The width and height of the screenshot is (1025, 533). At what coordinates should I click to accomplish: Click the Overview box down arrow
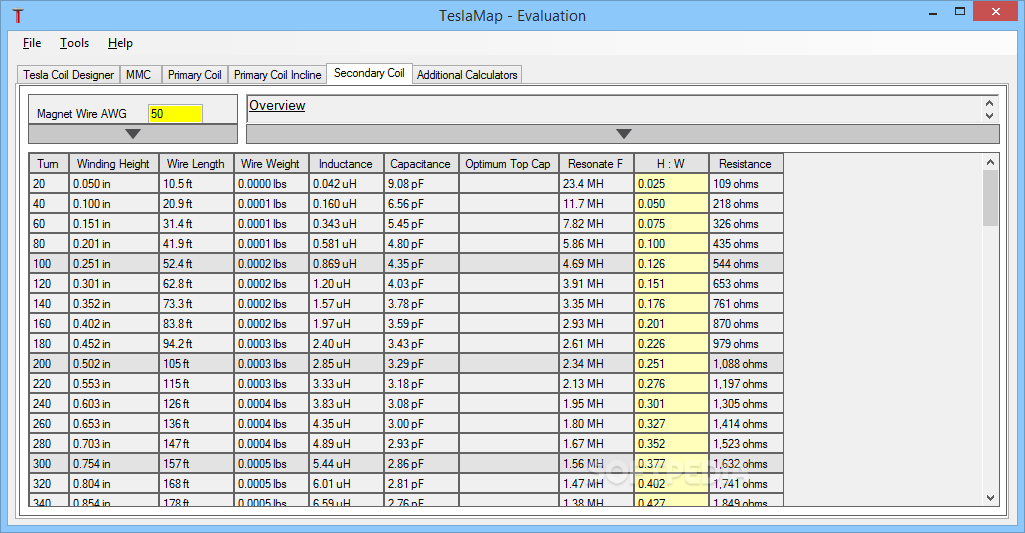989,116
